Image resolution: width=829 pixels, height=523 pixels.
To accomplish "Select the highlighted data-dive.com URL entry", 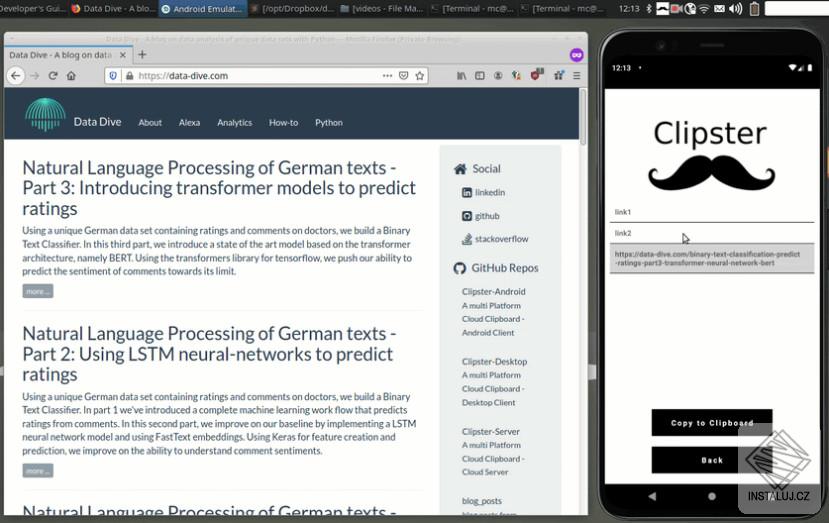I will [x=712, y=259].
